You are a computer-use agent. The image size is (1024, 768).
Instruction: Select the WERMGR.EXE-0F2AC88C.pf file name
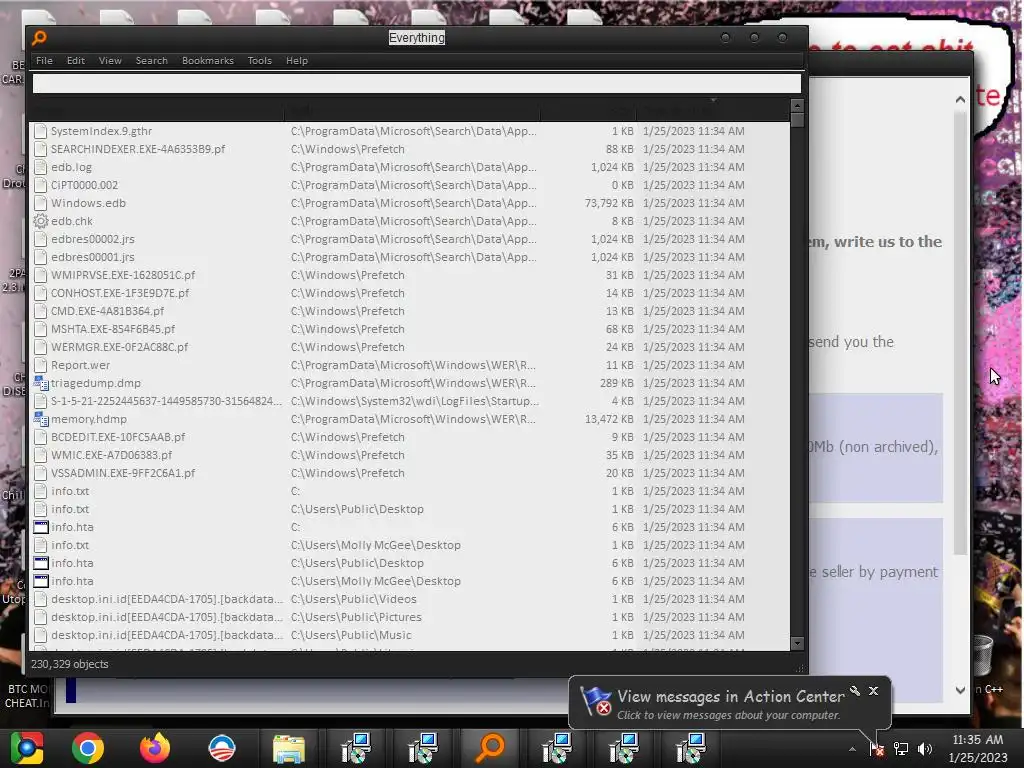[x=120, y=347]
